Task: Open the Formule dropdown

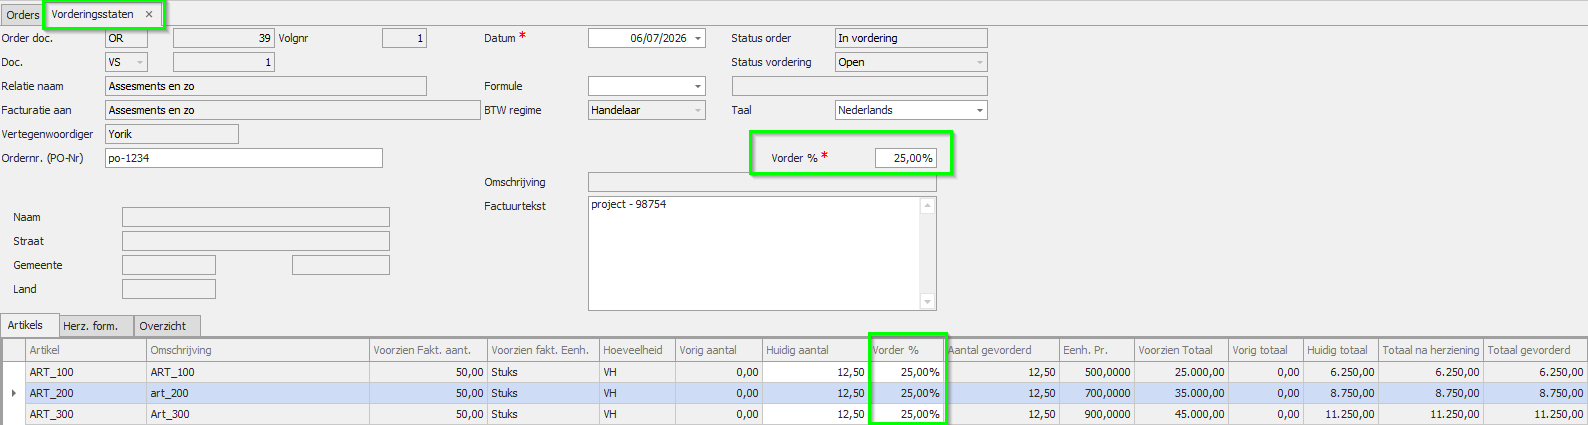Action: (x=698, y=86)
